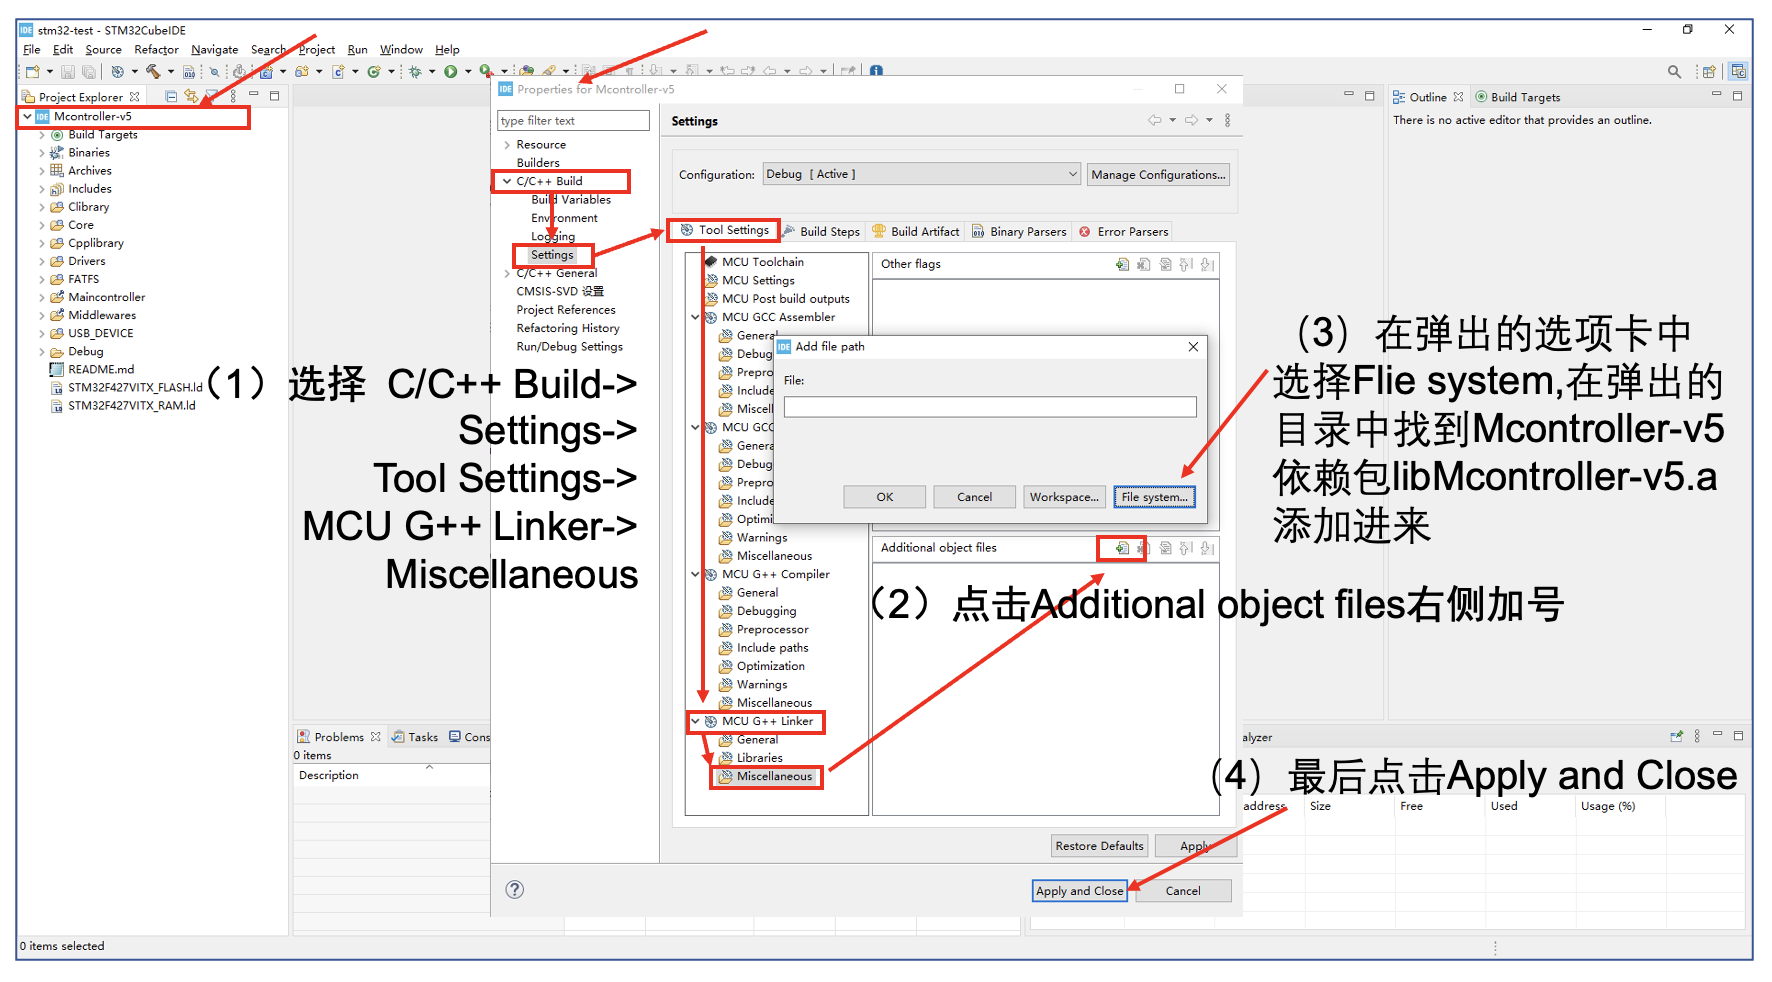The image size is (1772, 982).
Task: Expand the Drivers folder in Project Explorer
Action: (42, 261)
